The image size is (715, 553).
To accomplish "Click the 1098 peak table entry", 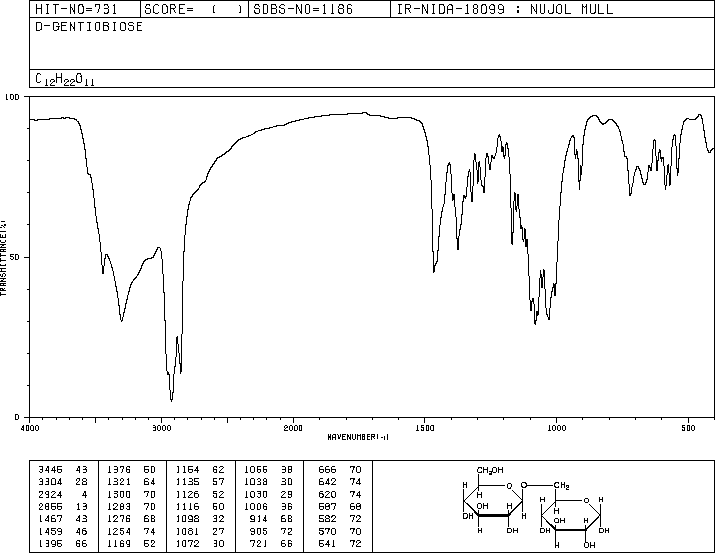I will point(200,519).
